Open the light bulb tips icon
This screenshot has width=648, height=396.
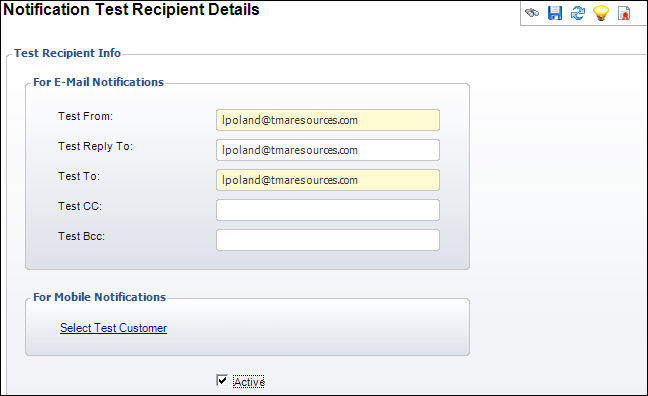click(601, 13)
